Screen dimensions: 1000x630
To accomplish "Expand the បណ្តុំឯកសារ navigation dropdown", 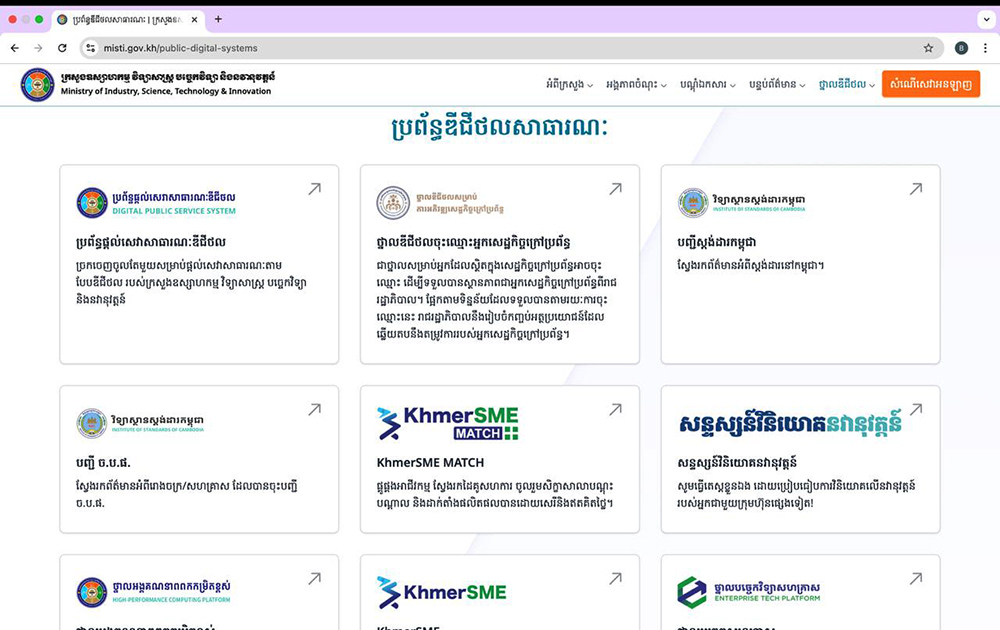I will click(708, 85).
